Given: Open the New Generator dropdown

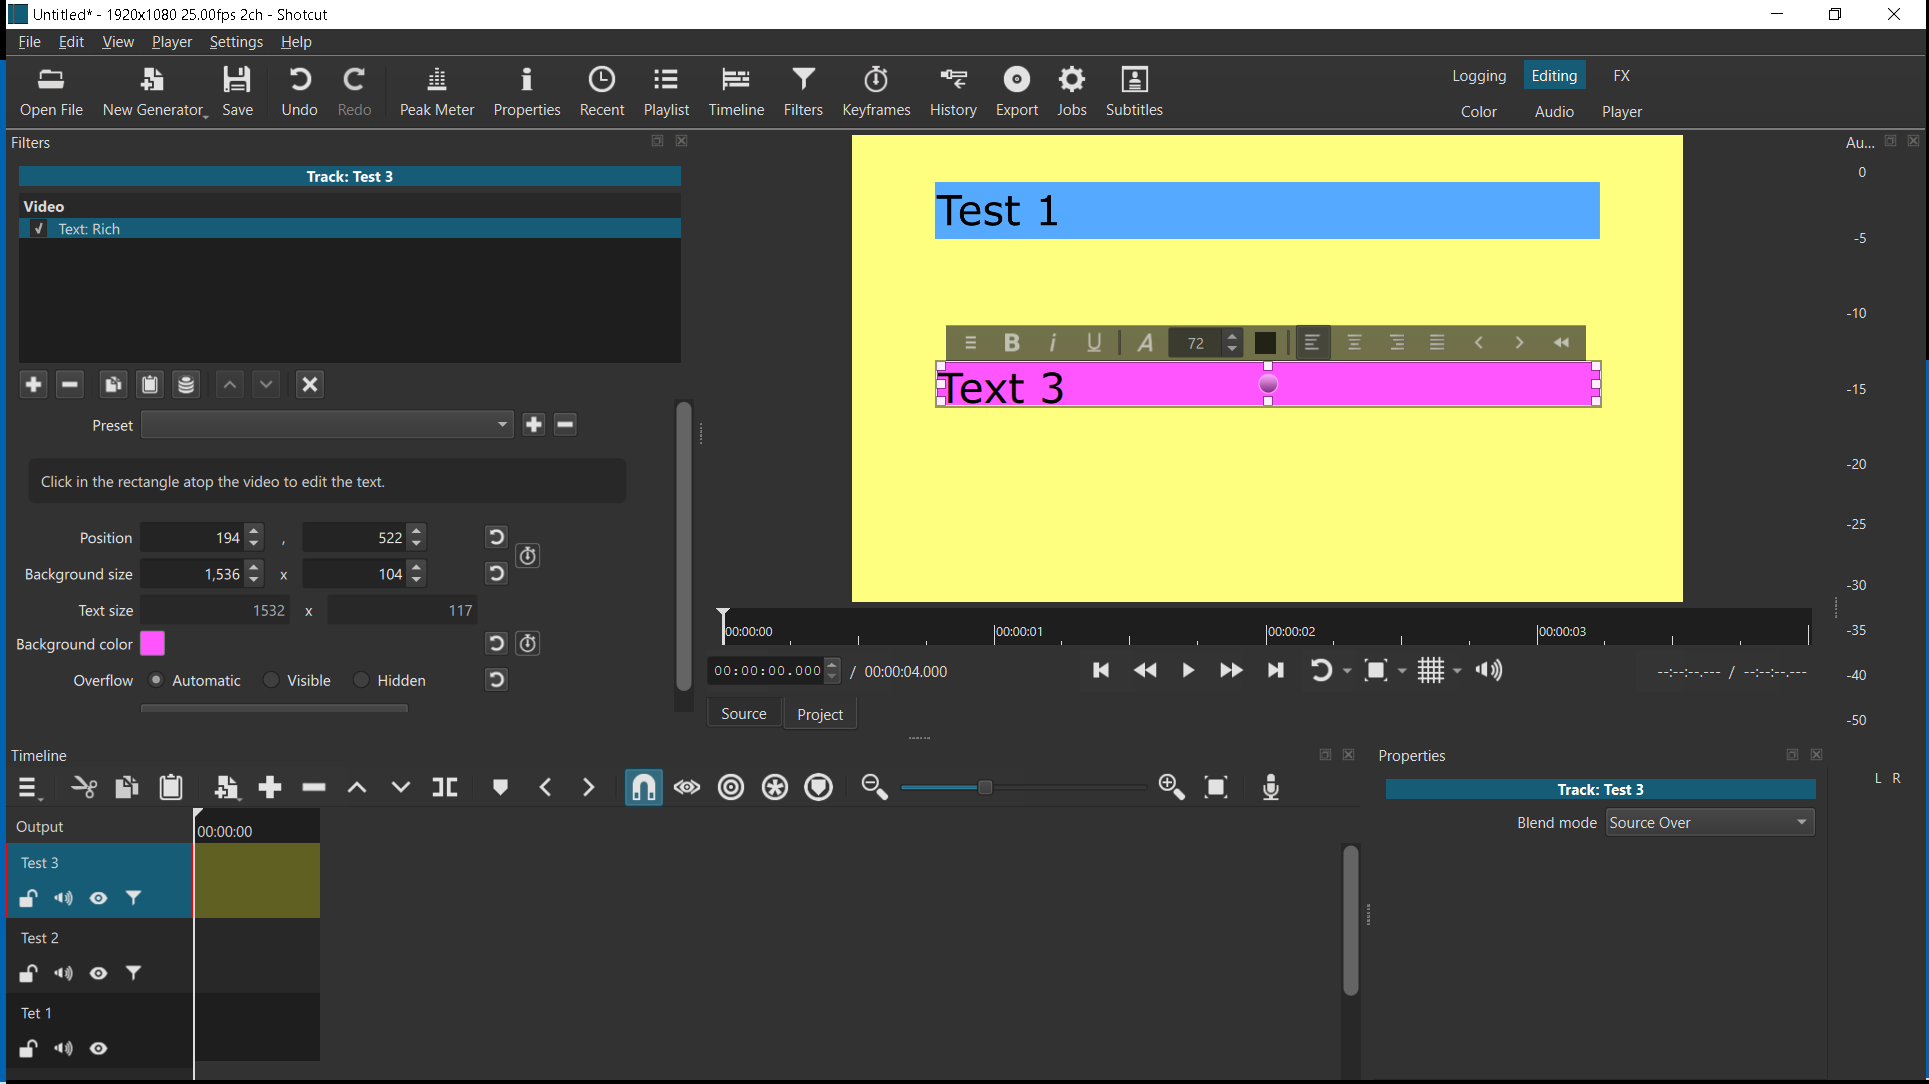Looking at the screenshot, I should (x=154, y=91).
